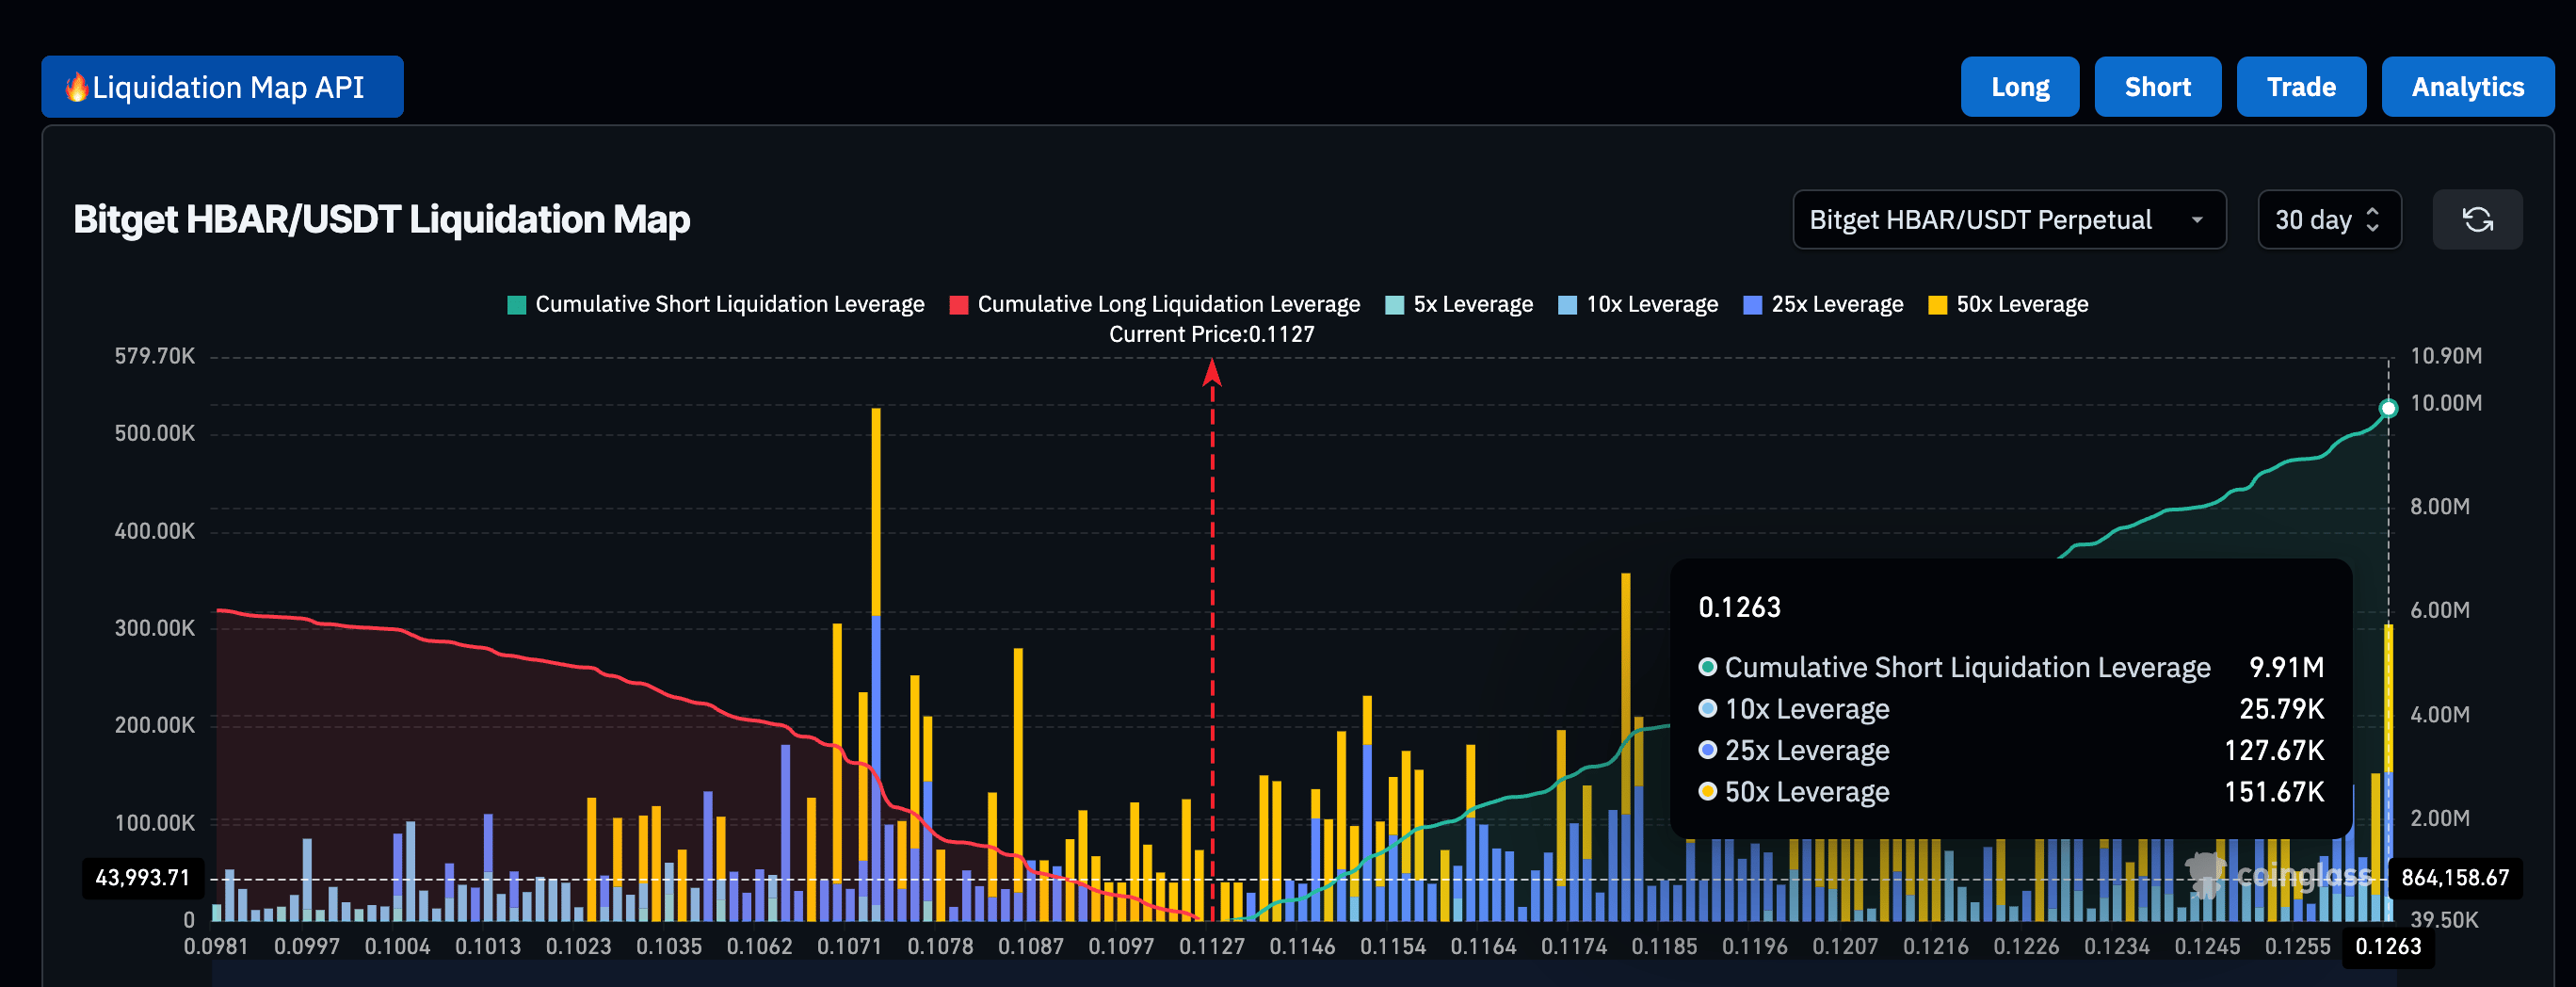The height and width of the screenshot is (987, 2576).
Task: Open the Bitget HBAR/USDT Perpetual dropdown
Action: pos(2008,220)
